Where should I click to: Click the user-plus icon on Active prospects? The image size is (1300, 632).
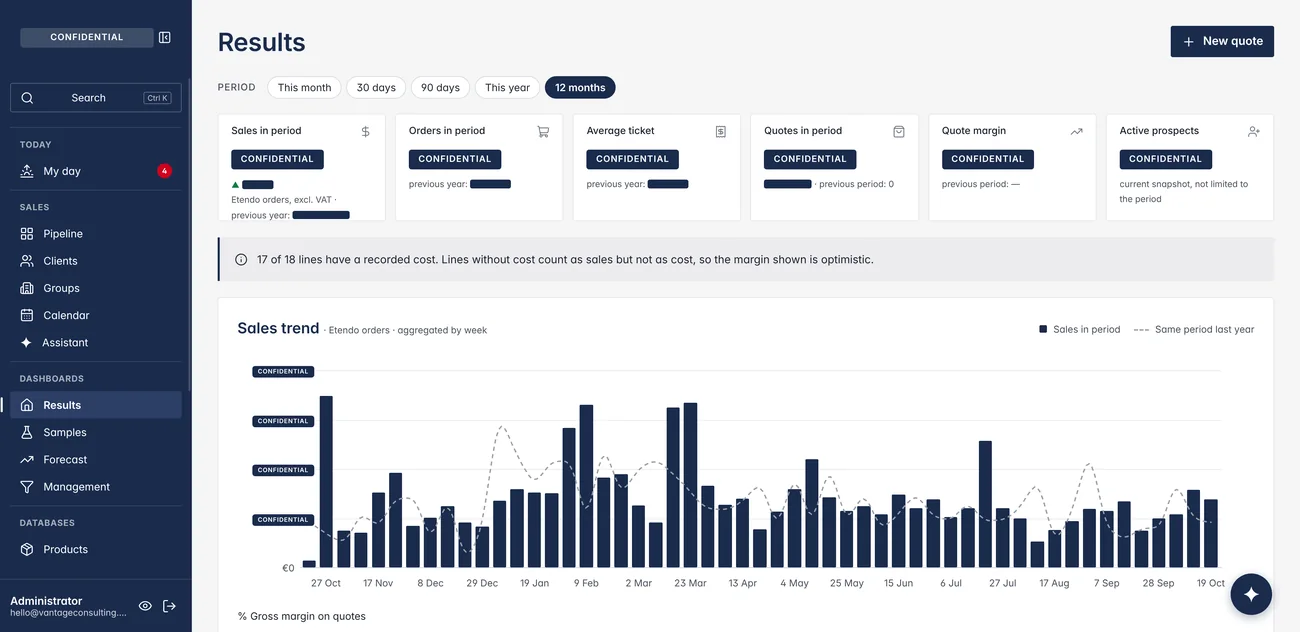tap(1254, 131)
